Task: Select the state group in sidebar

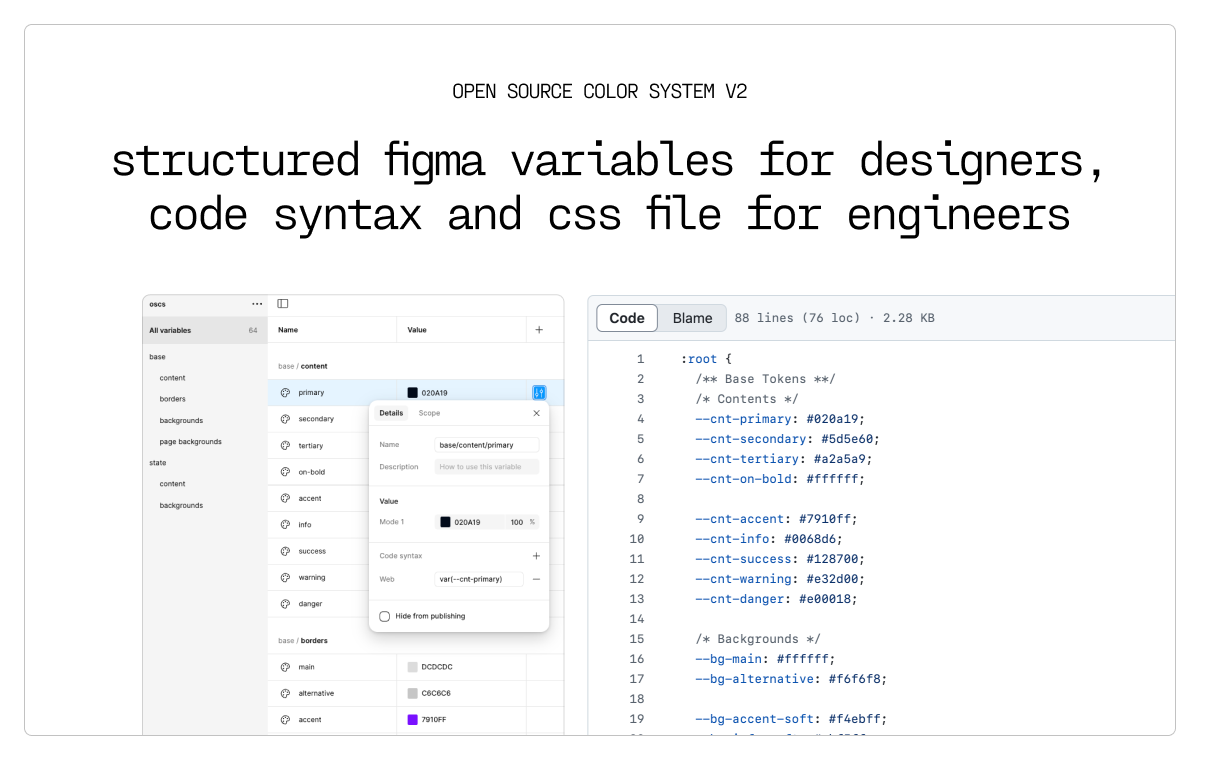Action: pyautogui.click(x=158, y=463)
